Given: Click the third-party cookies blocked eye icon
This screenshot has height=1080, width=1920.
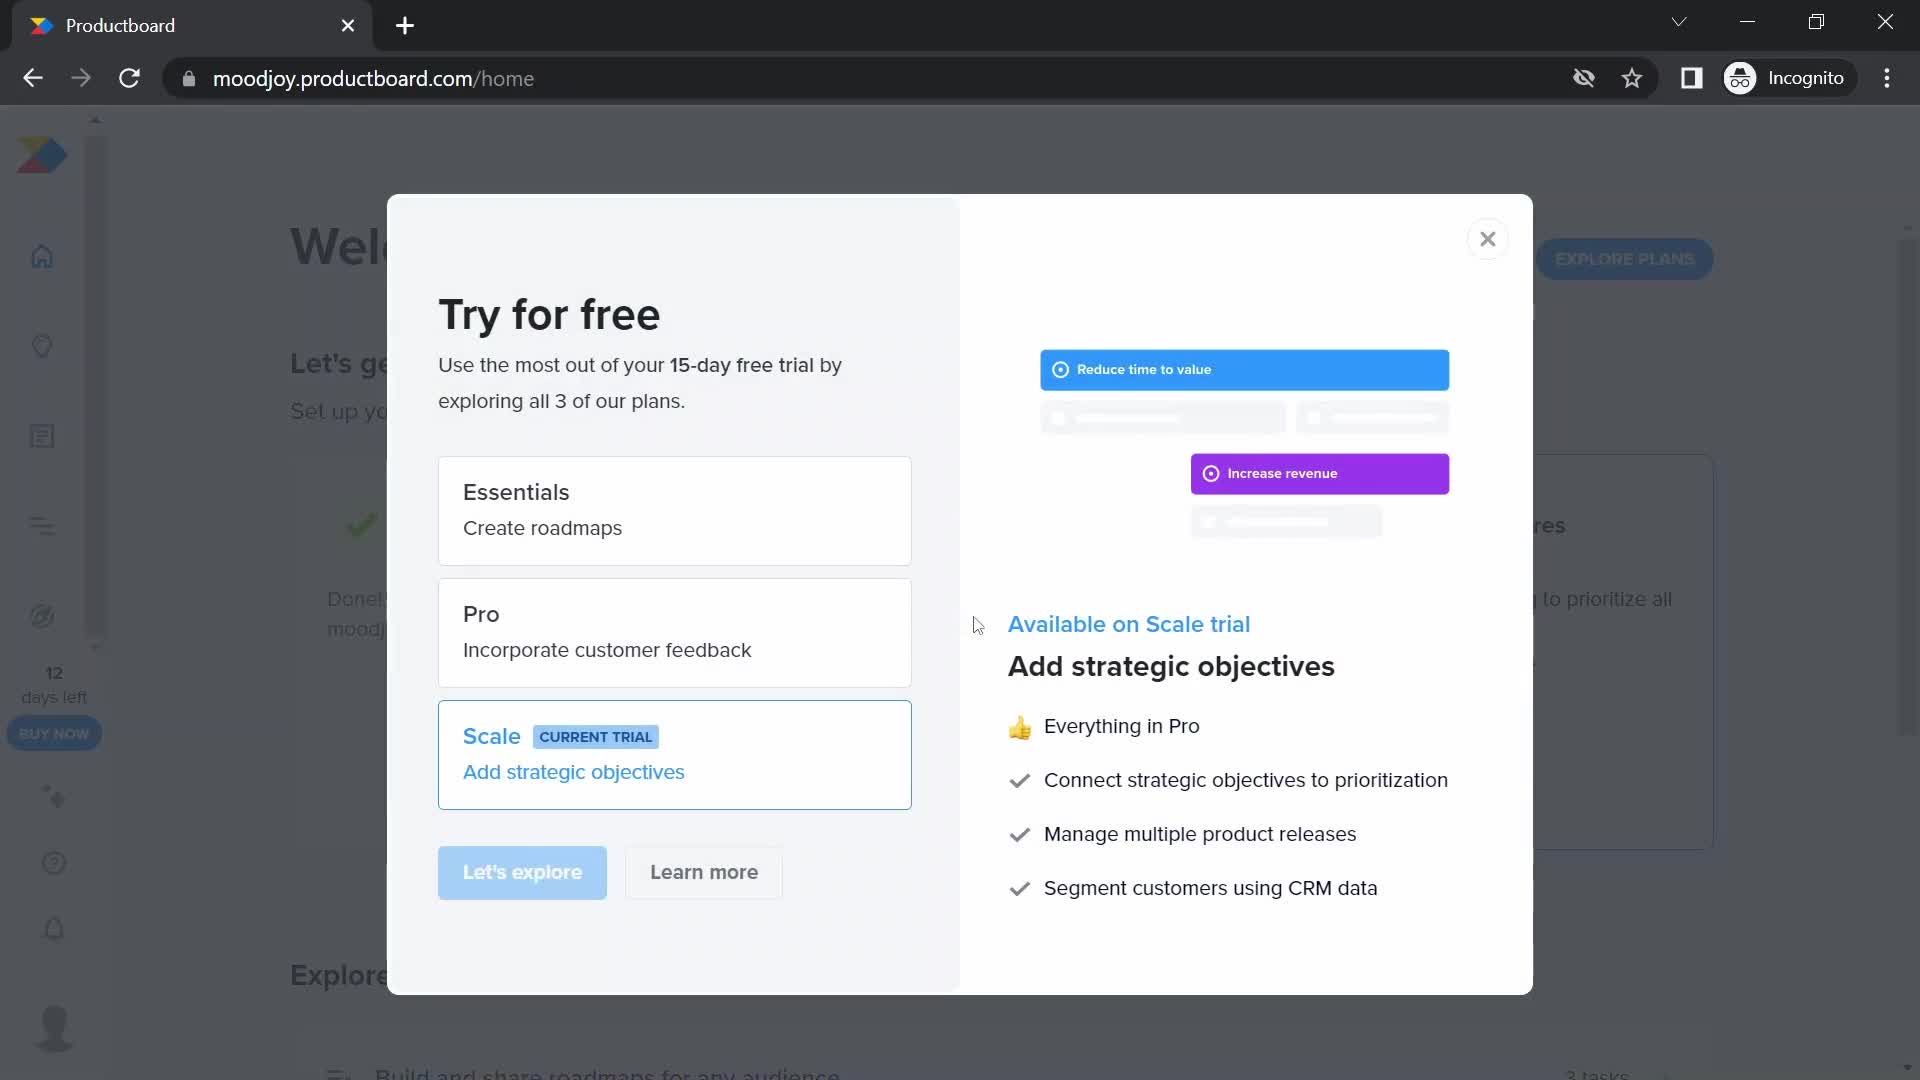Looking at the screenshot, I should [x=1583, y=78].
